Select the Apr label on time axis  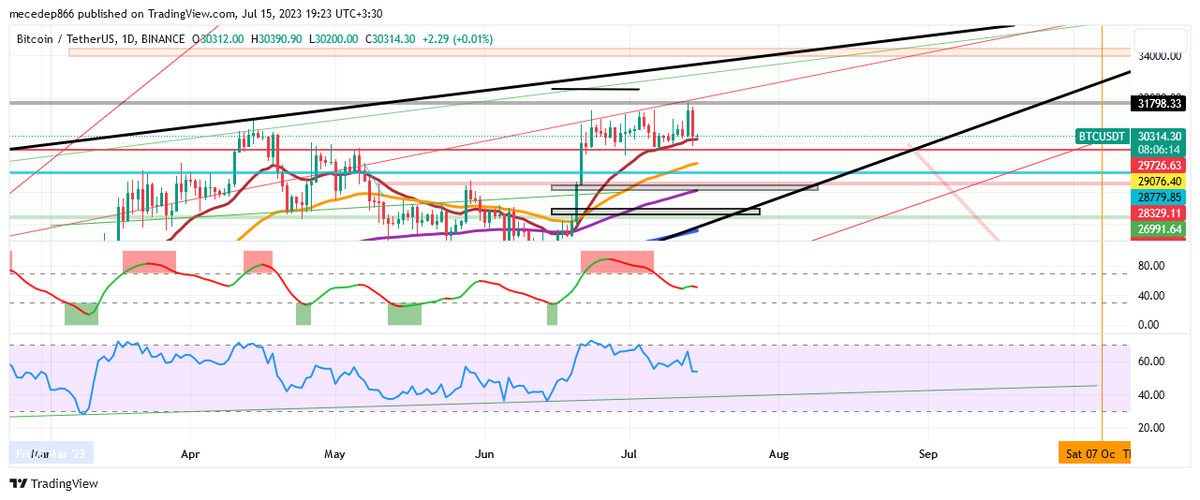190,454
